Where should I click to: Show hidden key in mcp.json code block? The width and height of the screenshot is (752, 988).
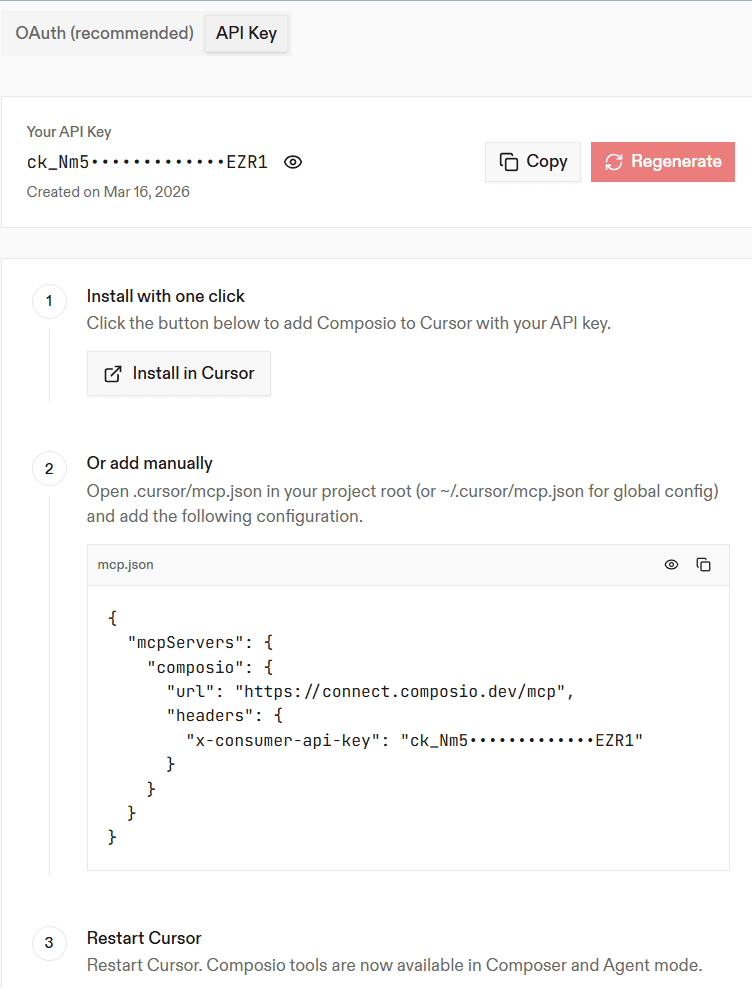[671, 565]
